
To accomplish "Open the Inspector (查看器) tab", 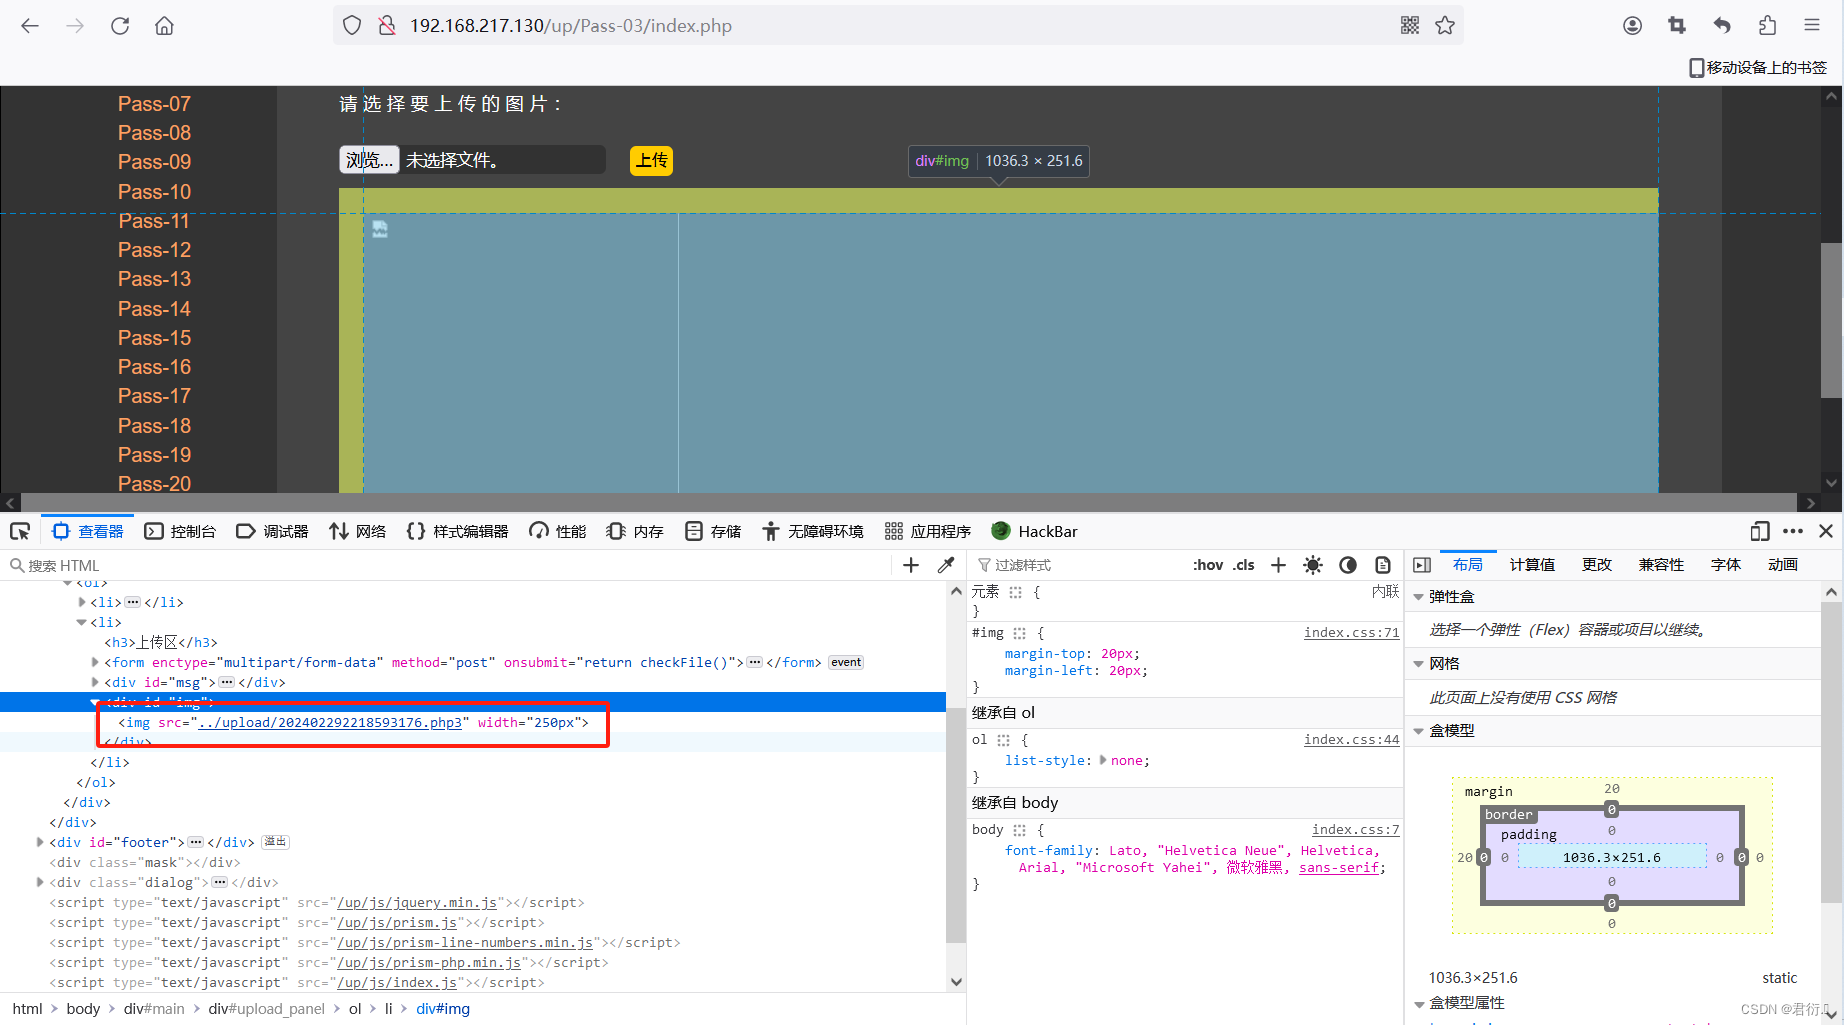I will click(x=88, y=531).
